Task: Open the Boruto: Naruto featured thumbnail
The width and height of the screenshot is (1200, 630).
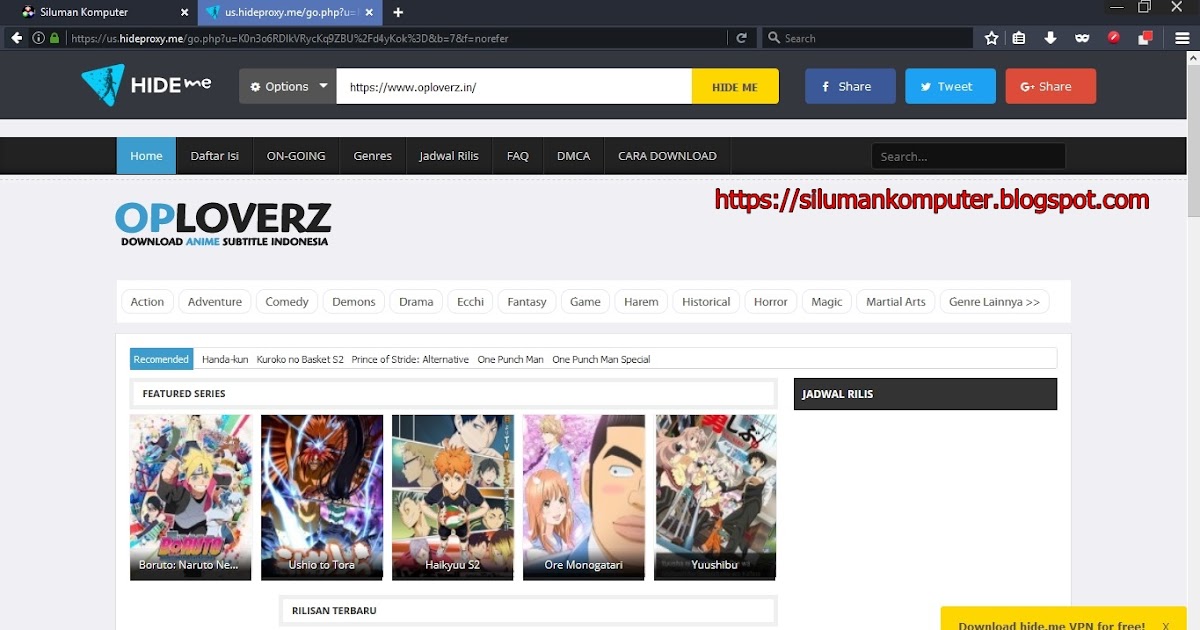Action: coord(190,497)
